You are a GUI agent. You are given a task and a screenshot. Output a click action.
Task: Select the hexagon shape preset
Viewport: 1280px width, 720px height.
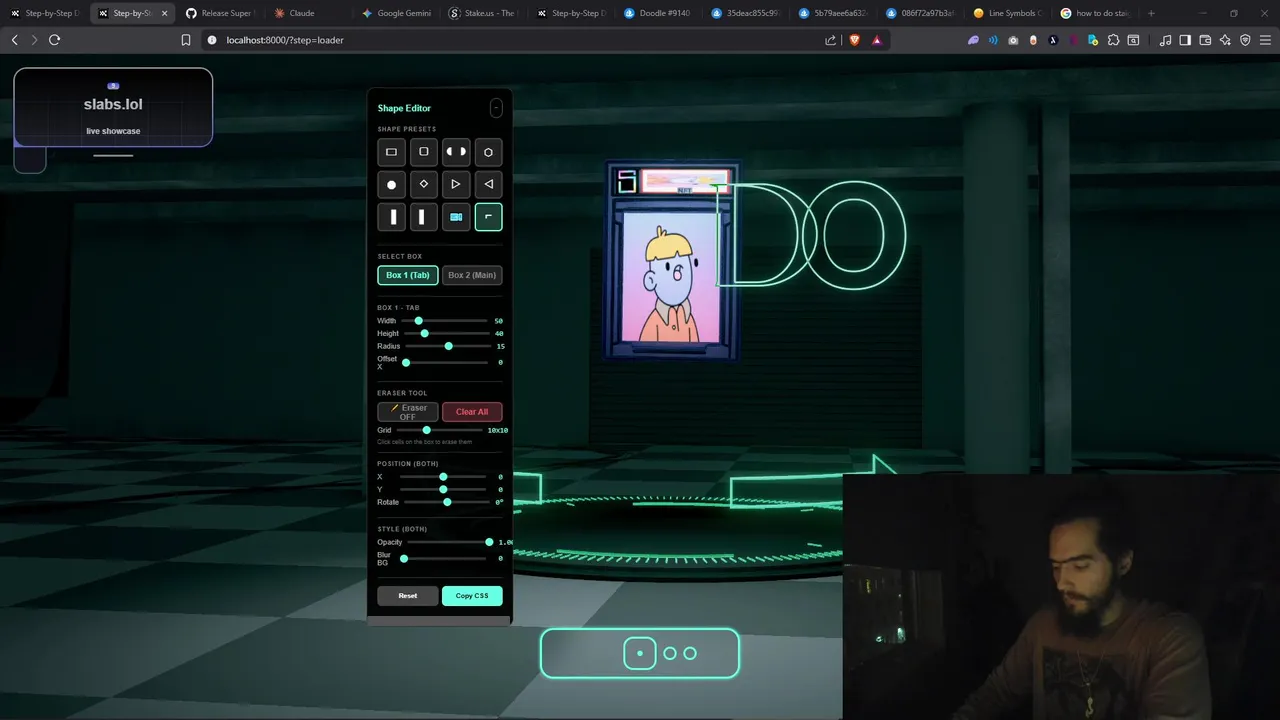click(488, 152)
